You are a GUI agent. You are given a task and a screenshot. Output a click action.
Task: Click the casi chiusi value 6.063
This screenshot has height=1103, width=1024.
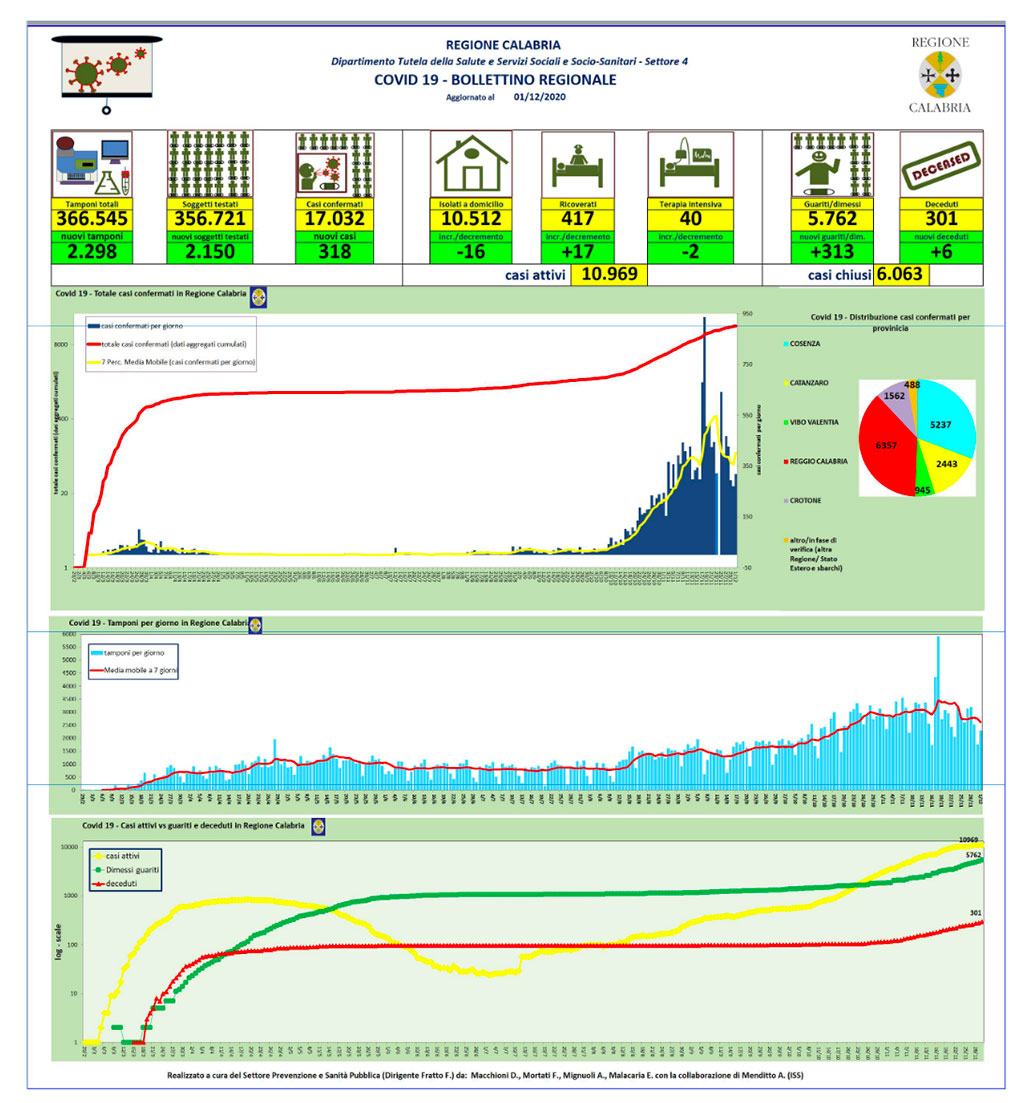[900, 274]
